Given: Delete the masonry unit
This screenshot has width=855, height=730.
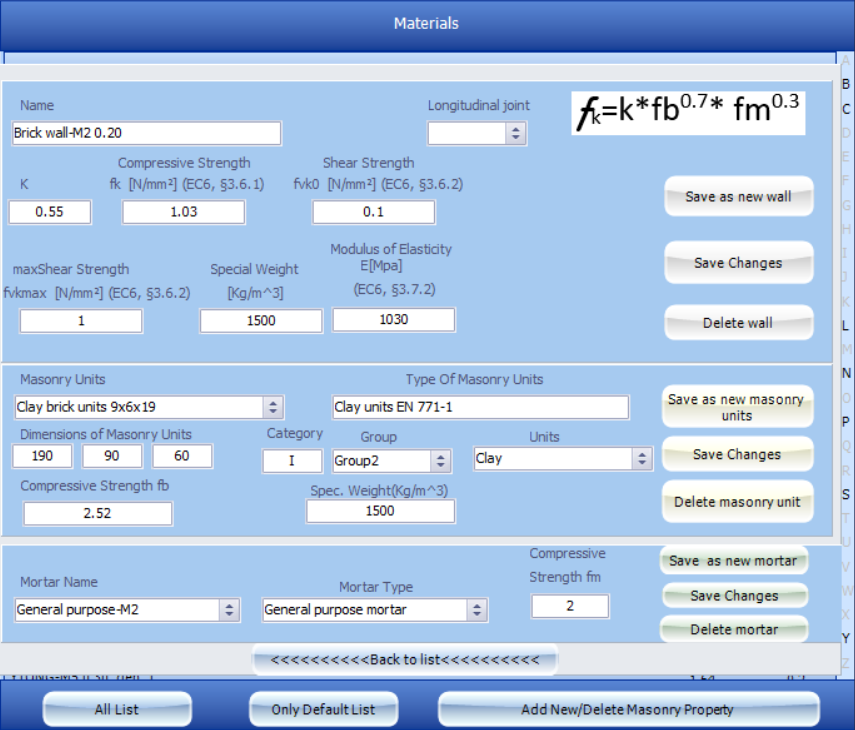Looking at the screenshot, I should pos(736,502).
